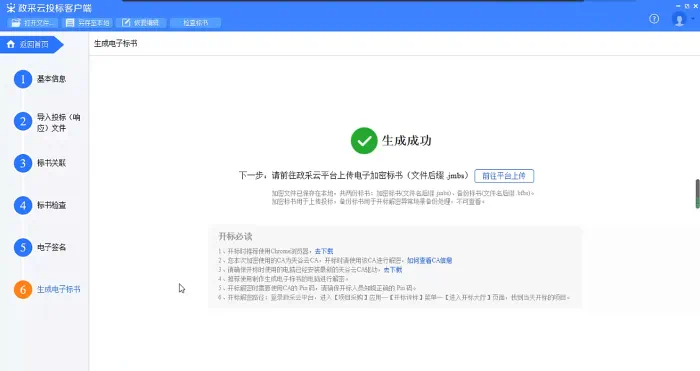Click the 恢复编辑 restore editing button
Image resolution: width=700 pixels, height=371 pixels.
[141, 23]
